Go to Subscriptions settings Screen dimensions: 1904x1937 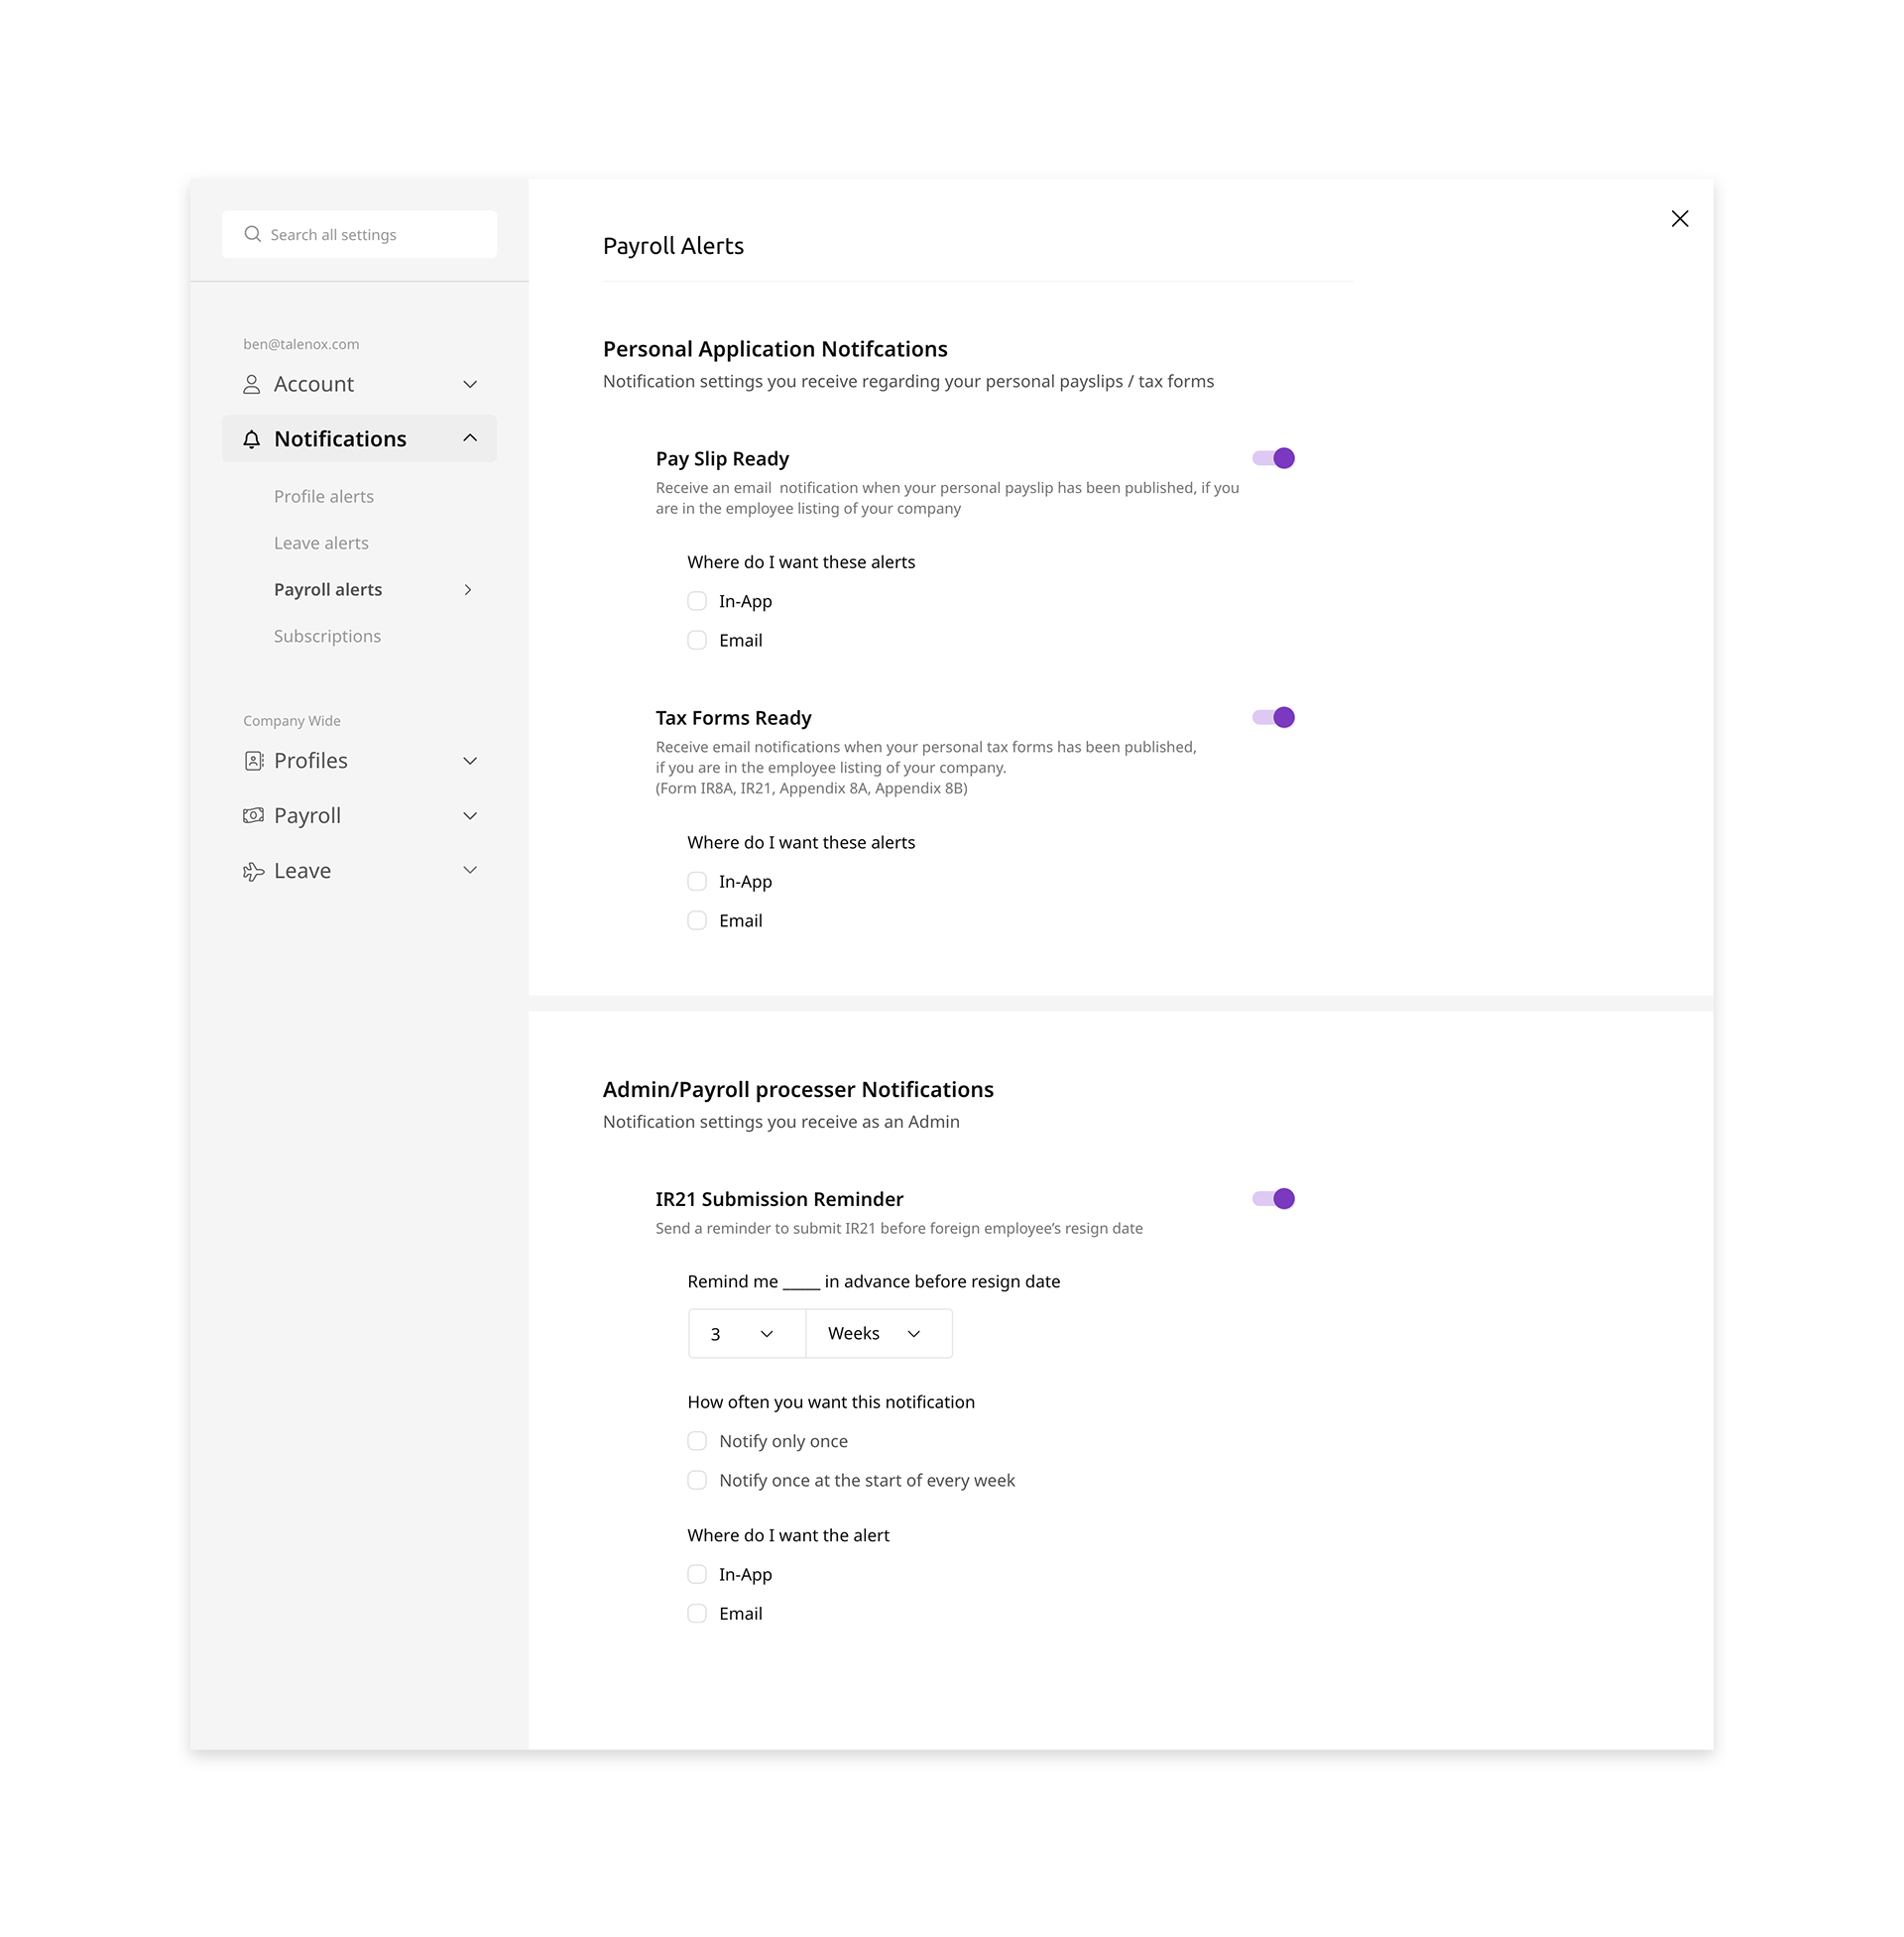coord(327,636)
